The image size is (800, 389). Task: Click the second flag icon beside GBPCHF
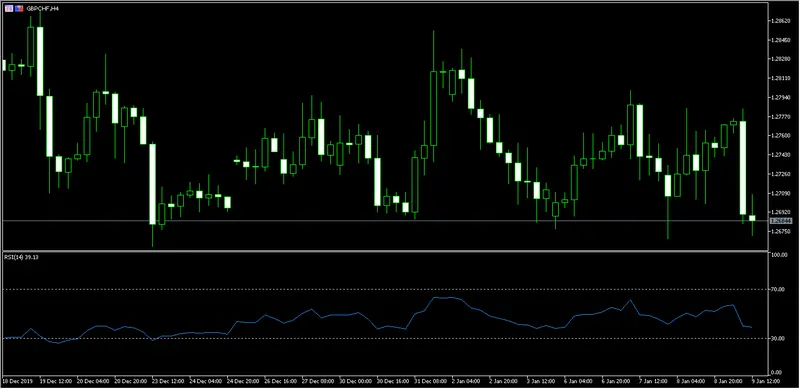tap(18, 9)
